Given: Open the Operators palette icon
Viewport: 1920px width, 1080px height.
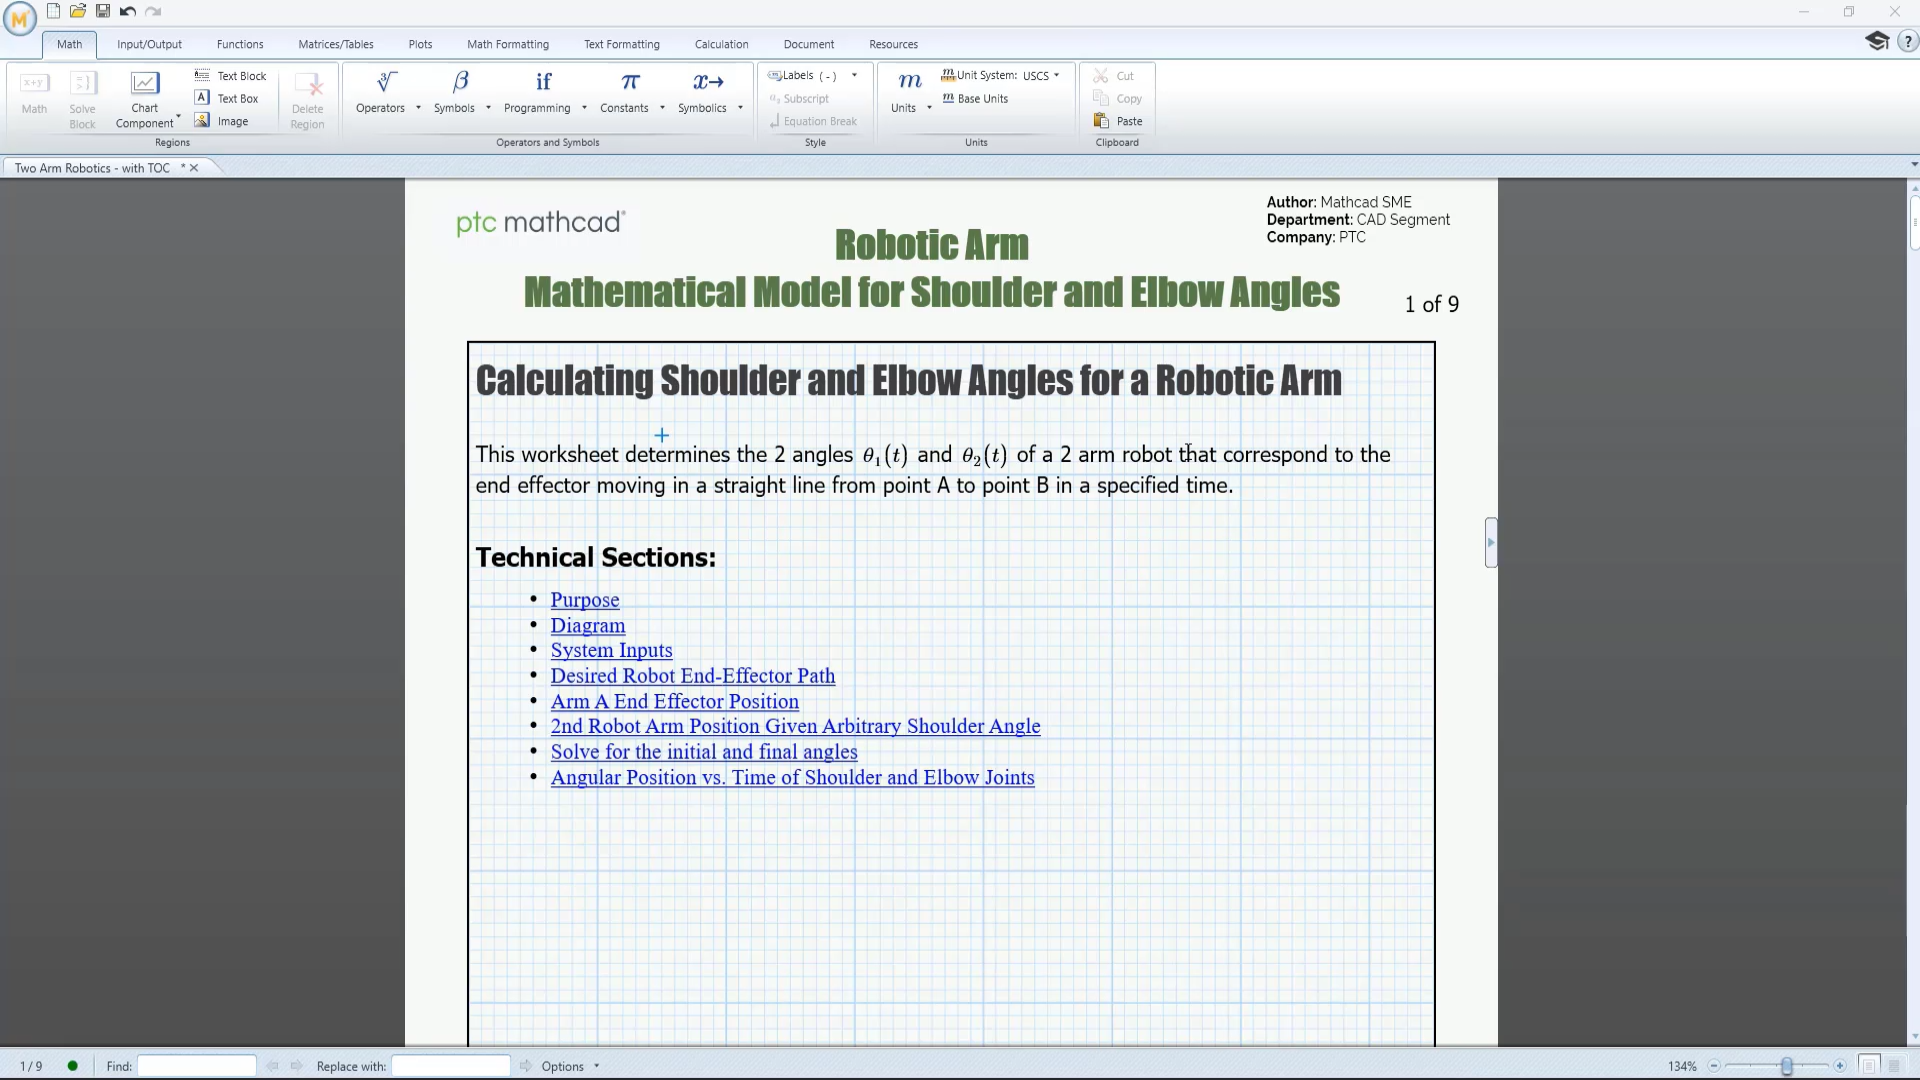Looking at the screenshot, I should point(387,82).
